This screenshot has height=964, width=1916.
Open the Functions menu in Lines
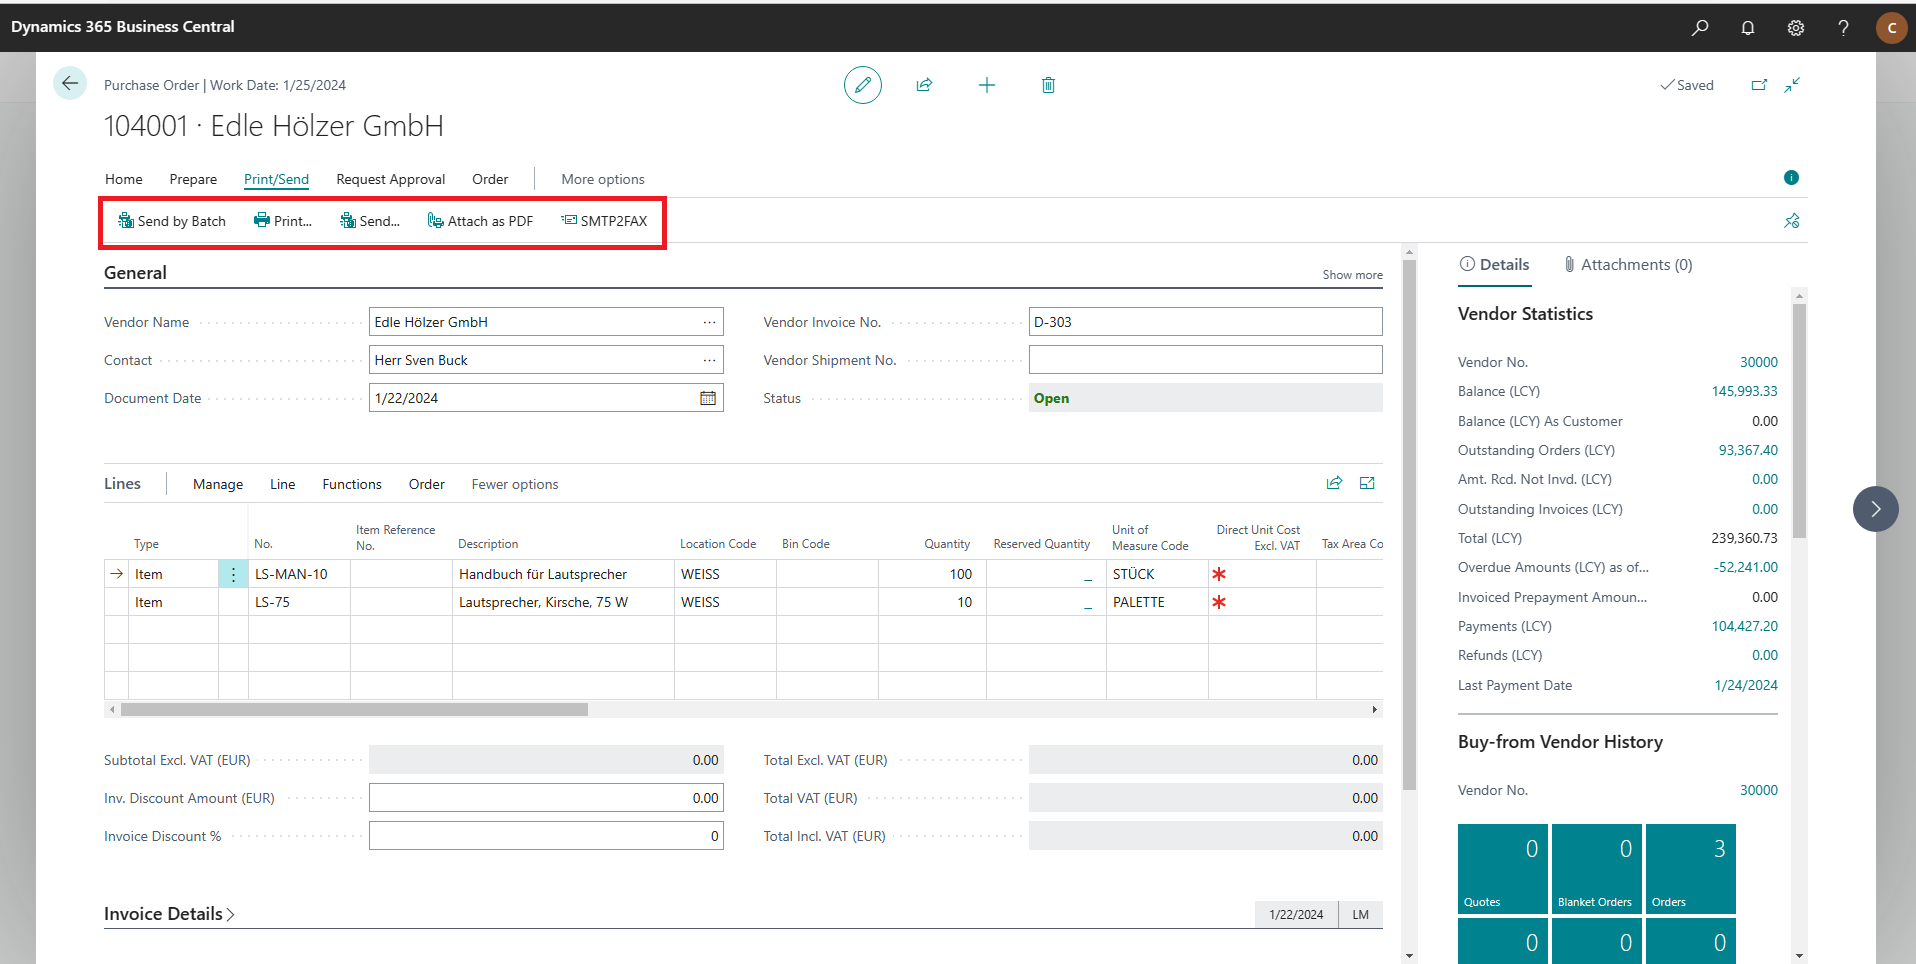tap(352, 484)
